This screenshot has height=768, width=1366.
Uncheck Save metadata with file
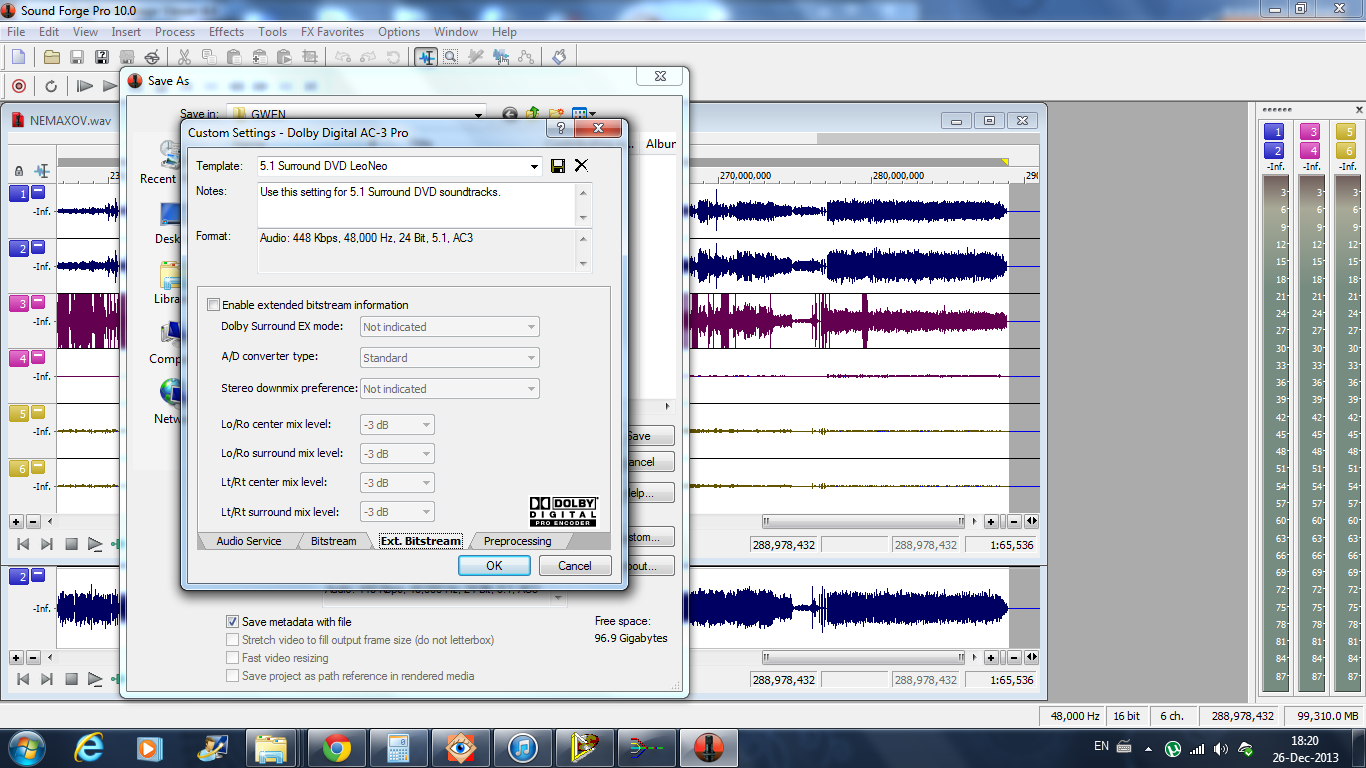click(233, 622)
